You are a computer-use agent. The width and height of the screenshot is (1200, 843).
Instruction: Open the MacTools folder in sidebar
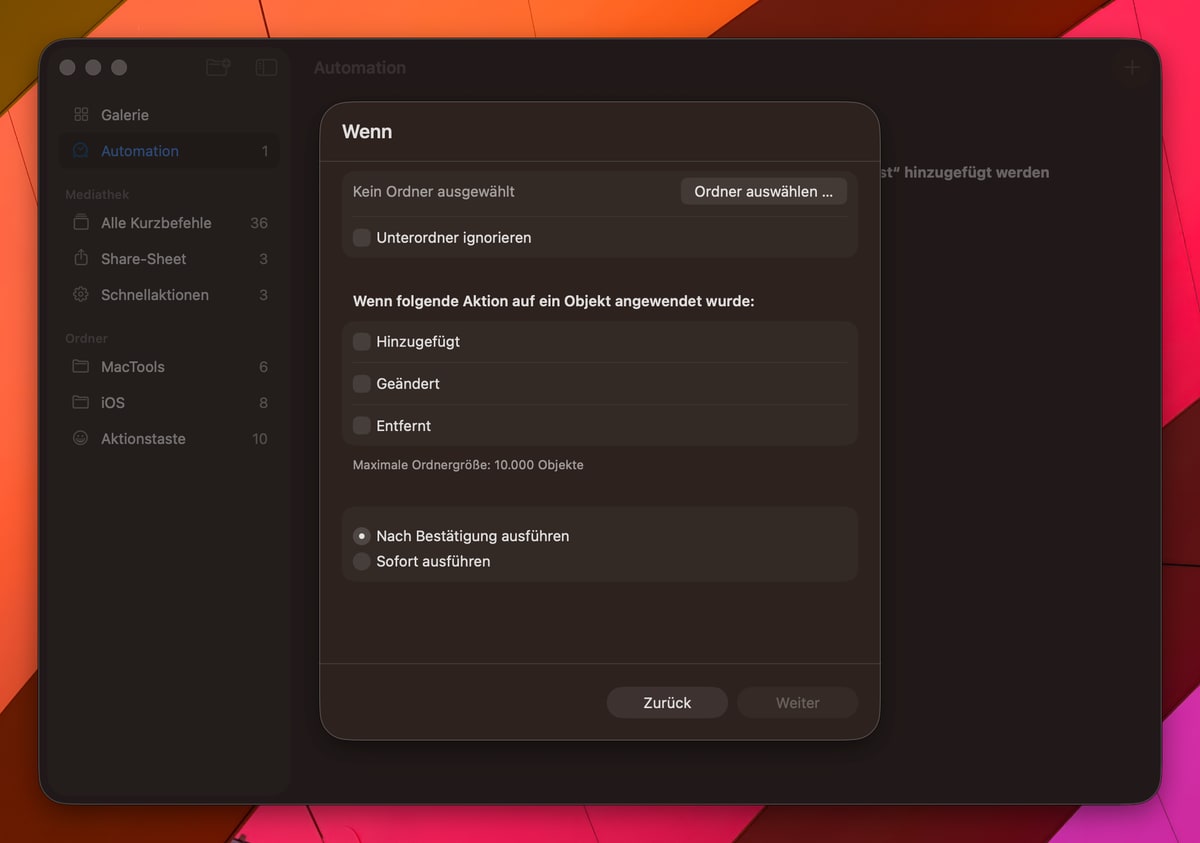click(132, 367)
